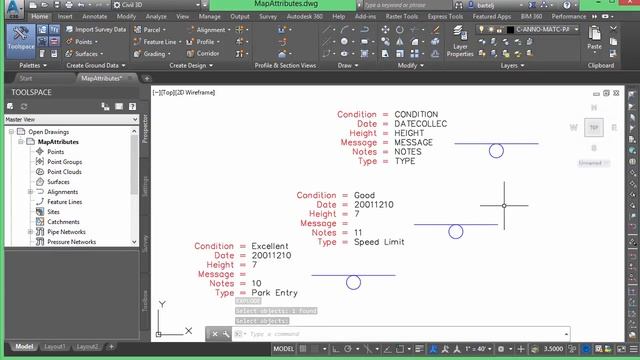Click the Paste button

(594, 38)
